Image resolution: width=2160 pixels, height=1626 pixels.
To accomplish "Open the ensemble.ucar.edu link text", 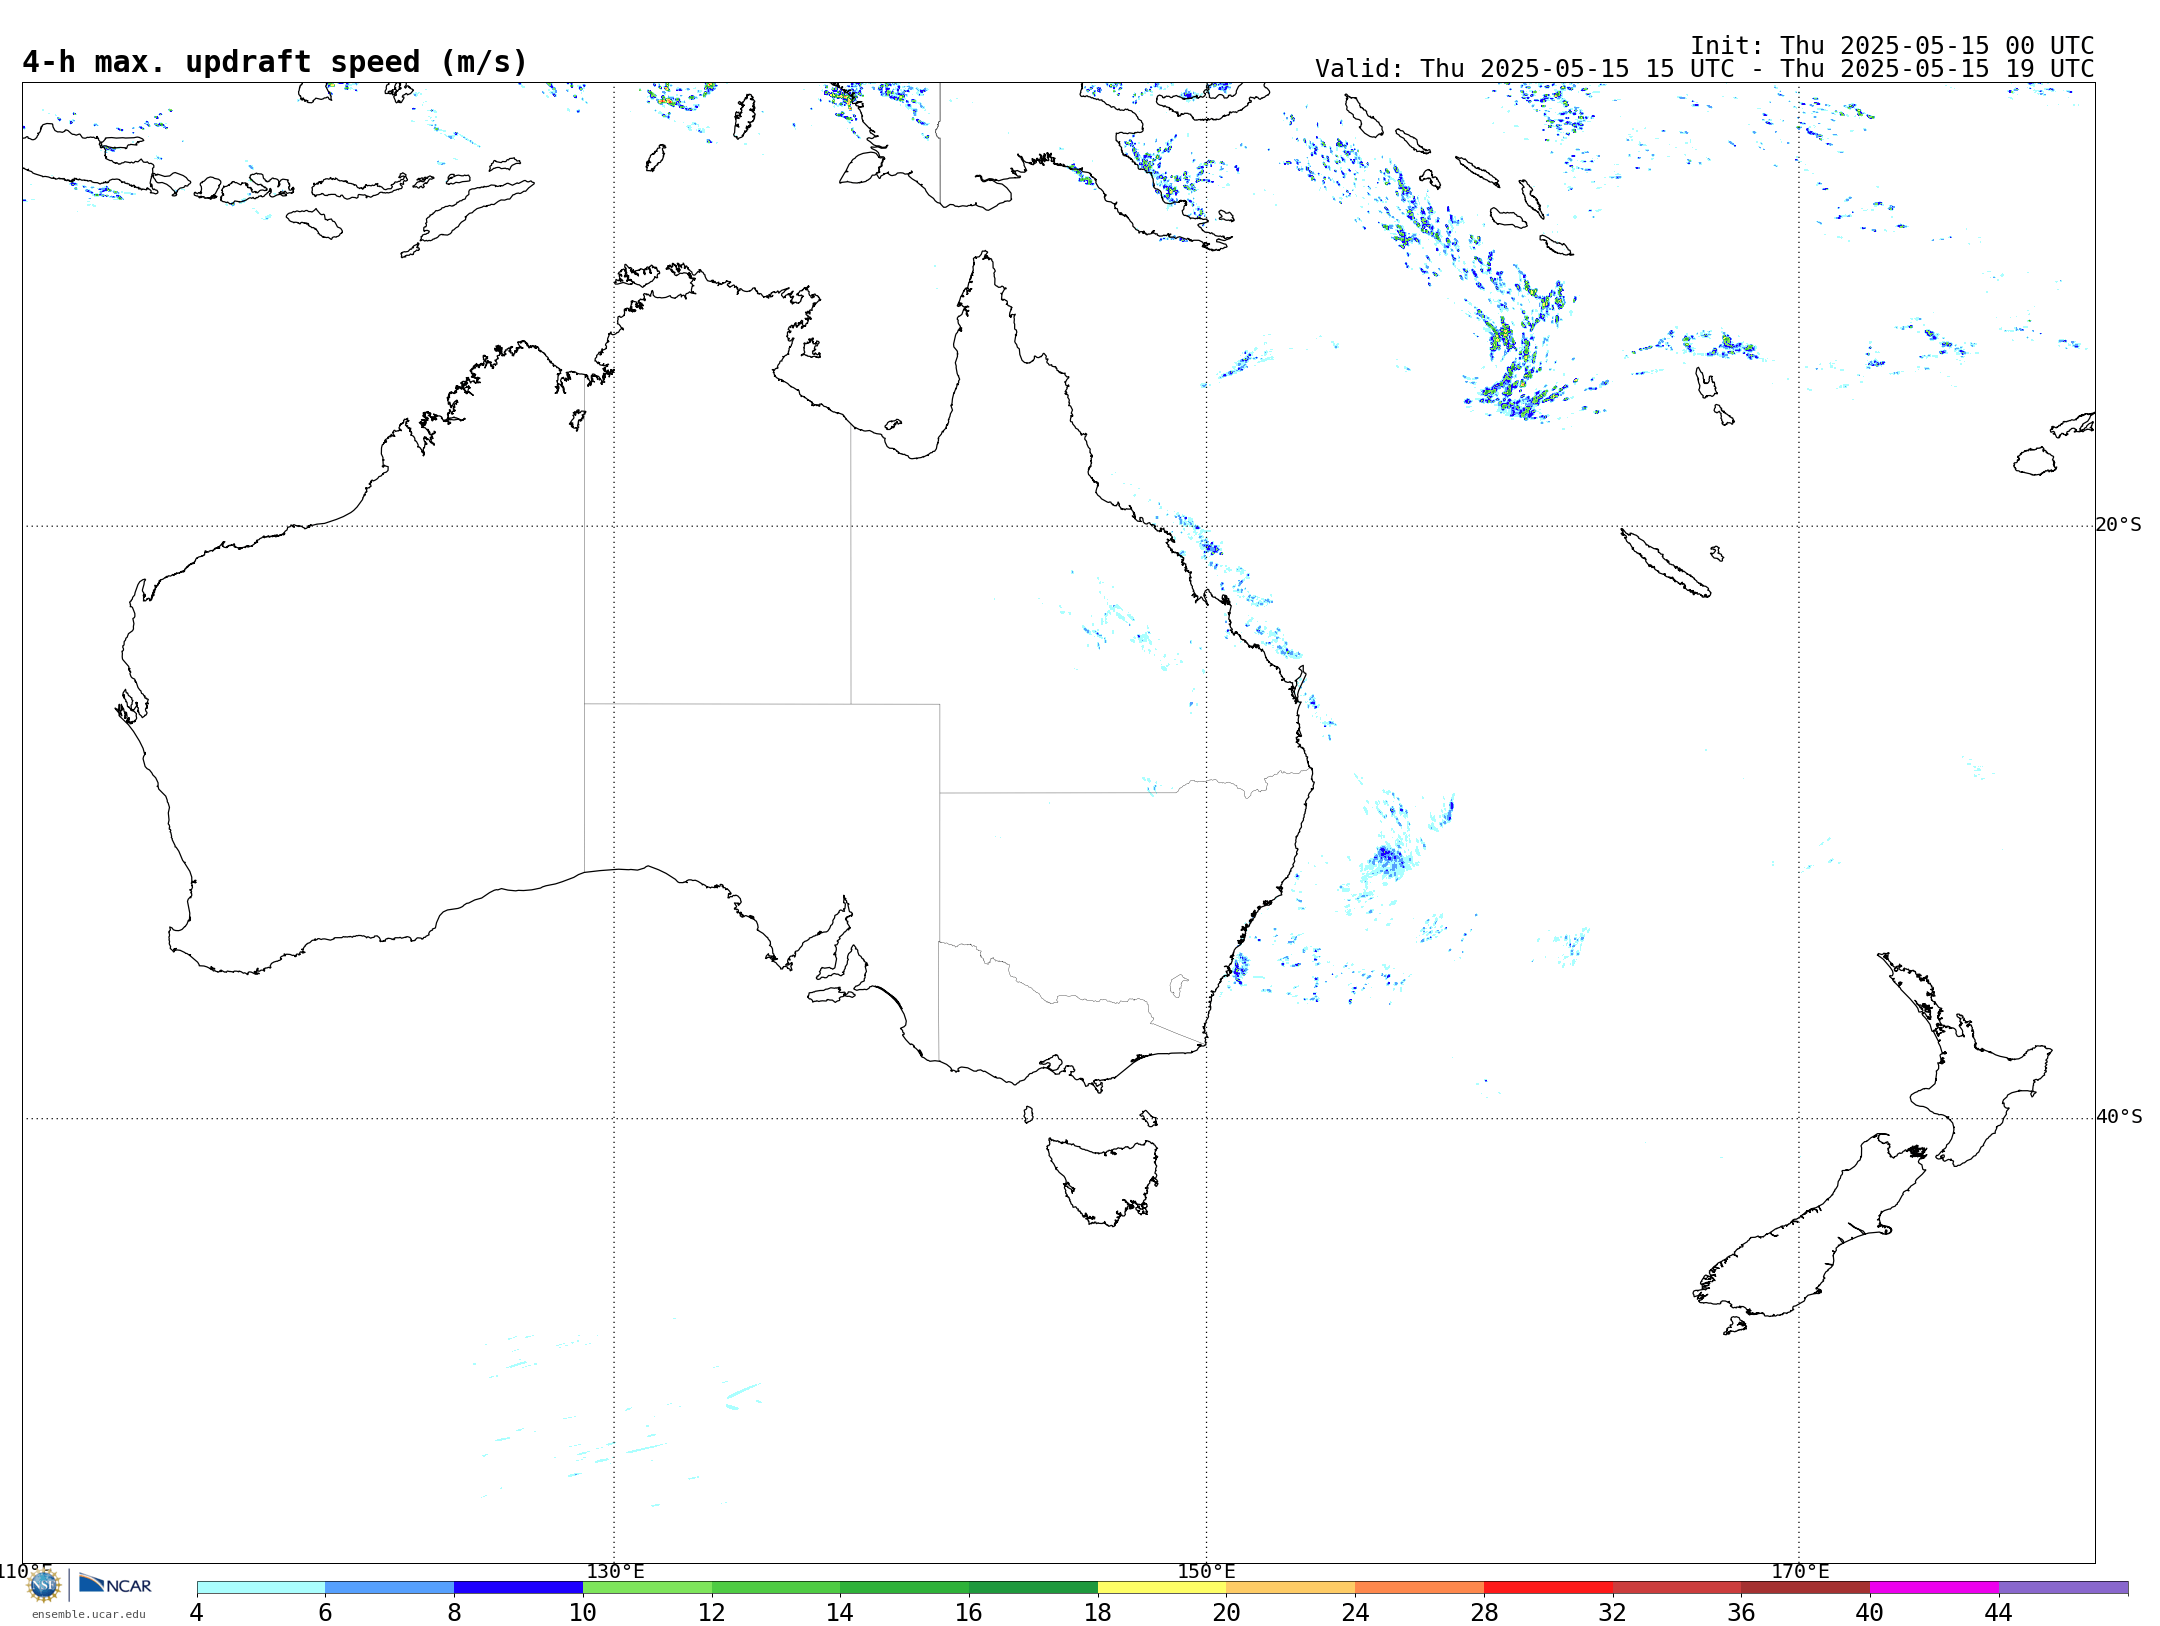I will [x=89, y=1614].
